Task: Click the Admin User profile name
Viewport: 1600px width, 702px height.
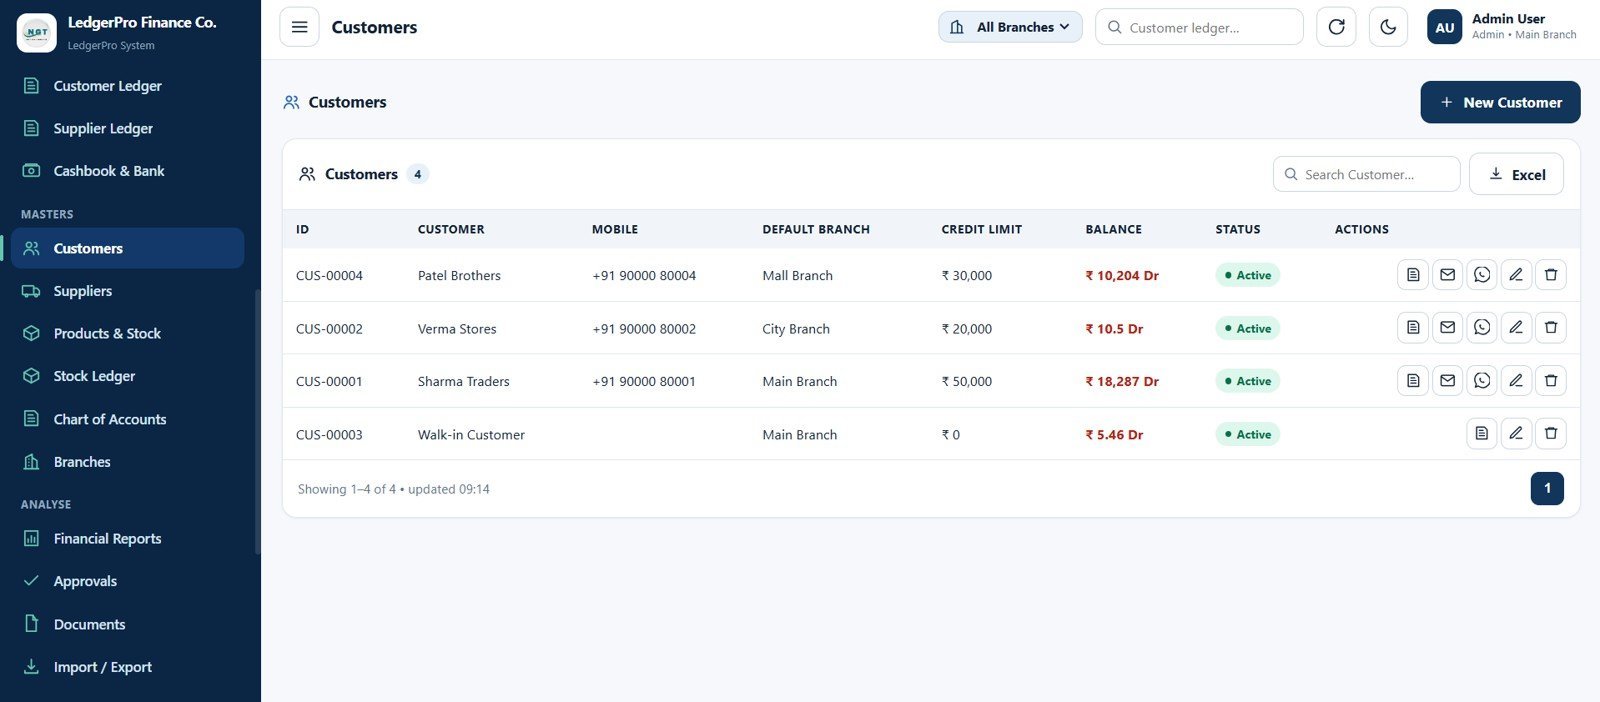Action: tap(1508, 19)
